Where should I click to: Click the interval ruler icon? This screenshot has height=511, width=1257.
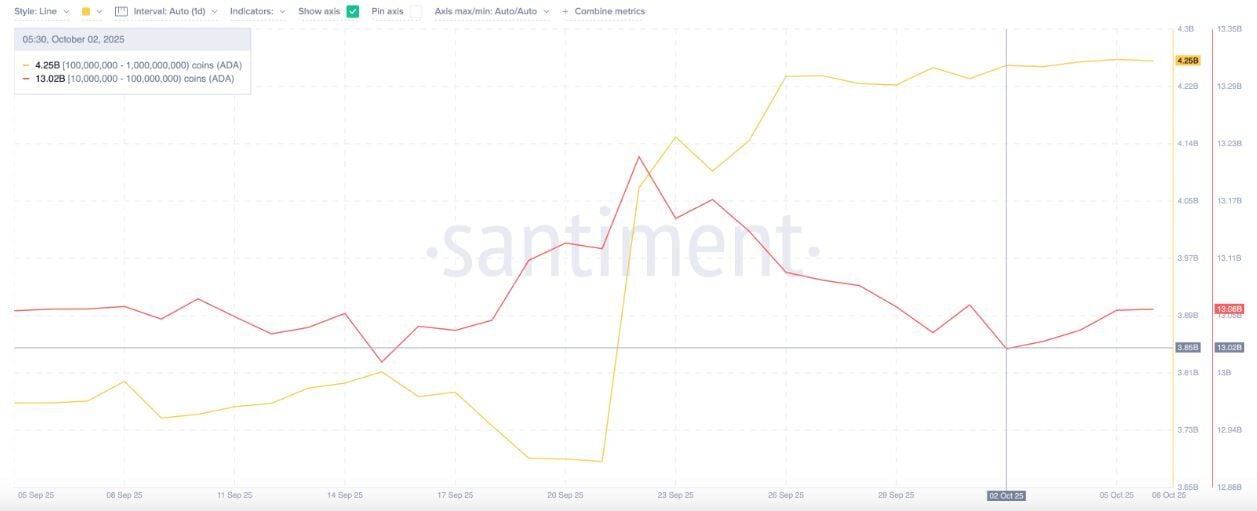pos(121,11)
